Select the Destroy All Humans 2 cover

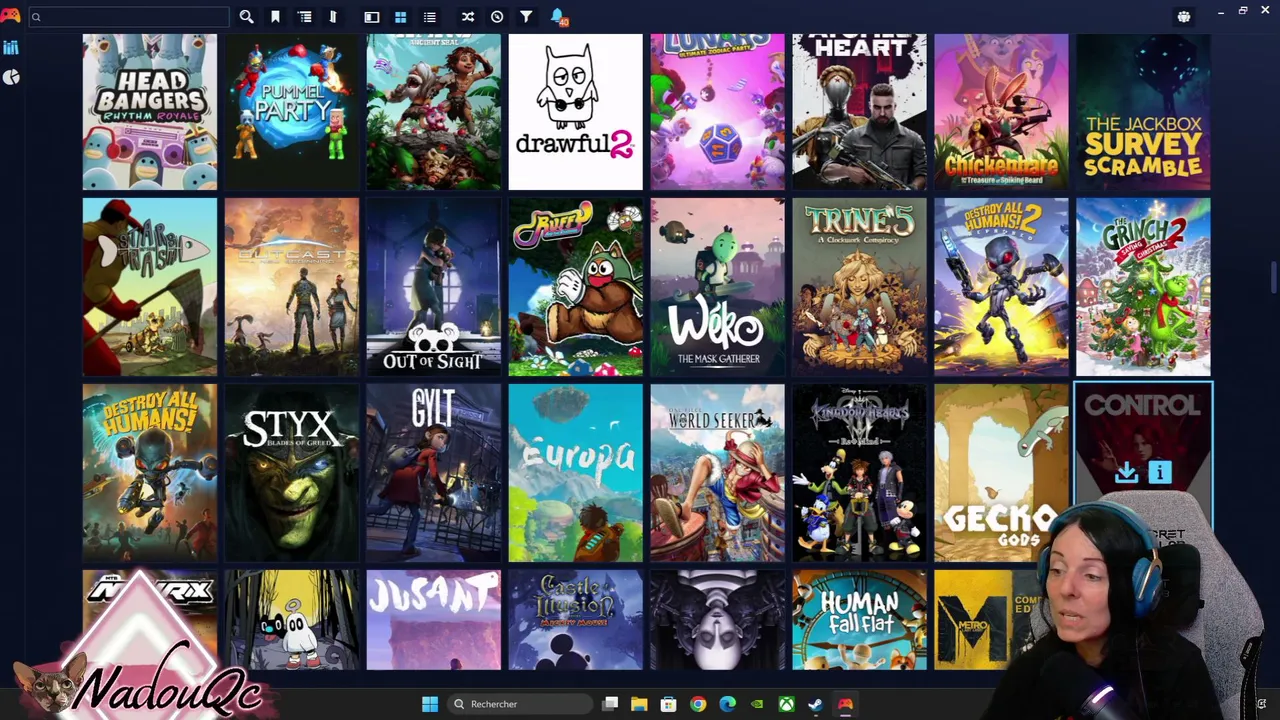click(1002, 287)
